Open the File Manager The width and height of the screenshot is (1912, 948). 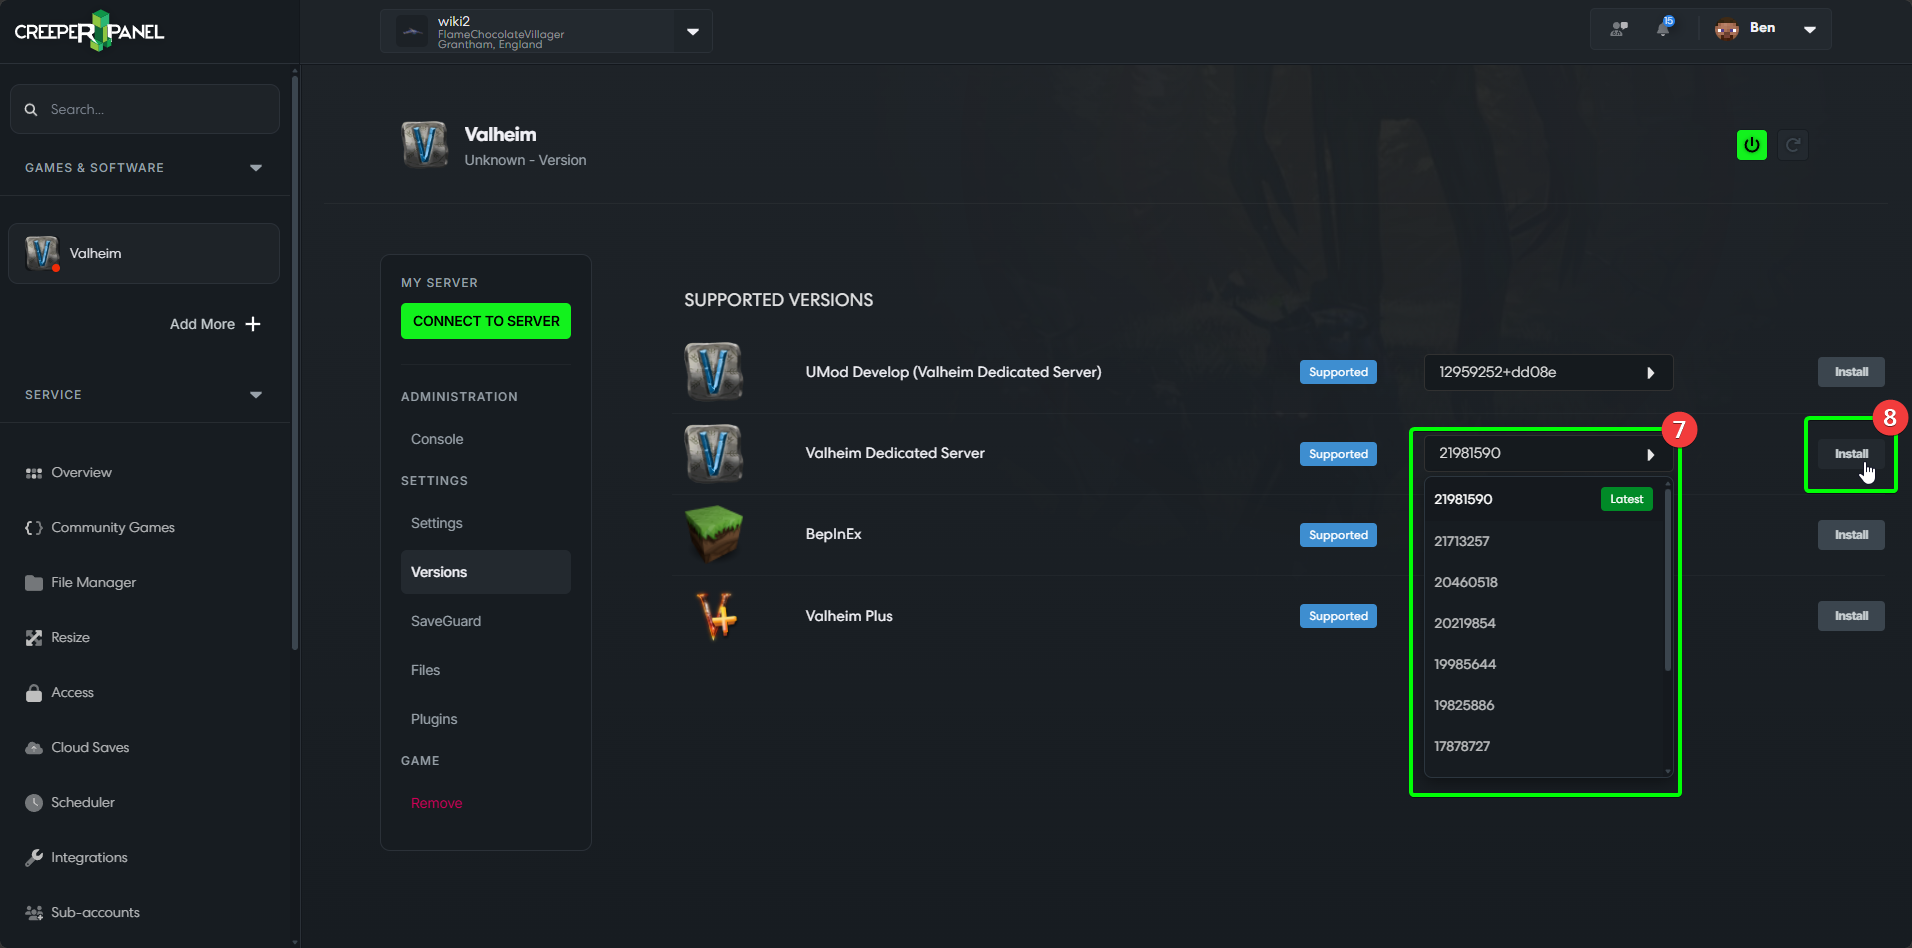[x=93, y=582]
